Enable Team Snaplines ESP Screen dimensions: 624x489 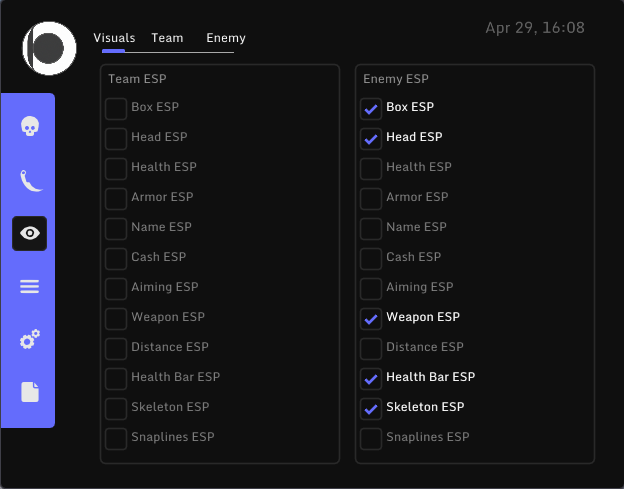click(x=116, y=438)
